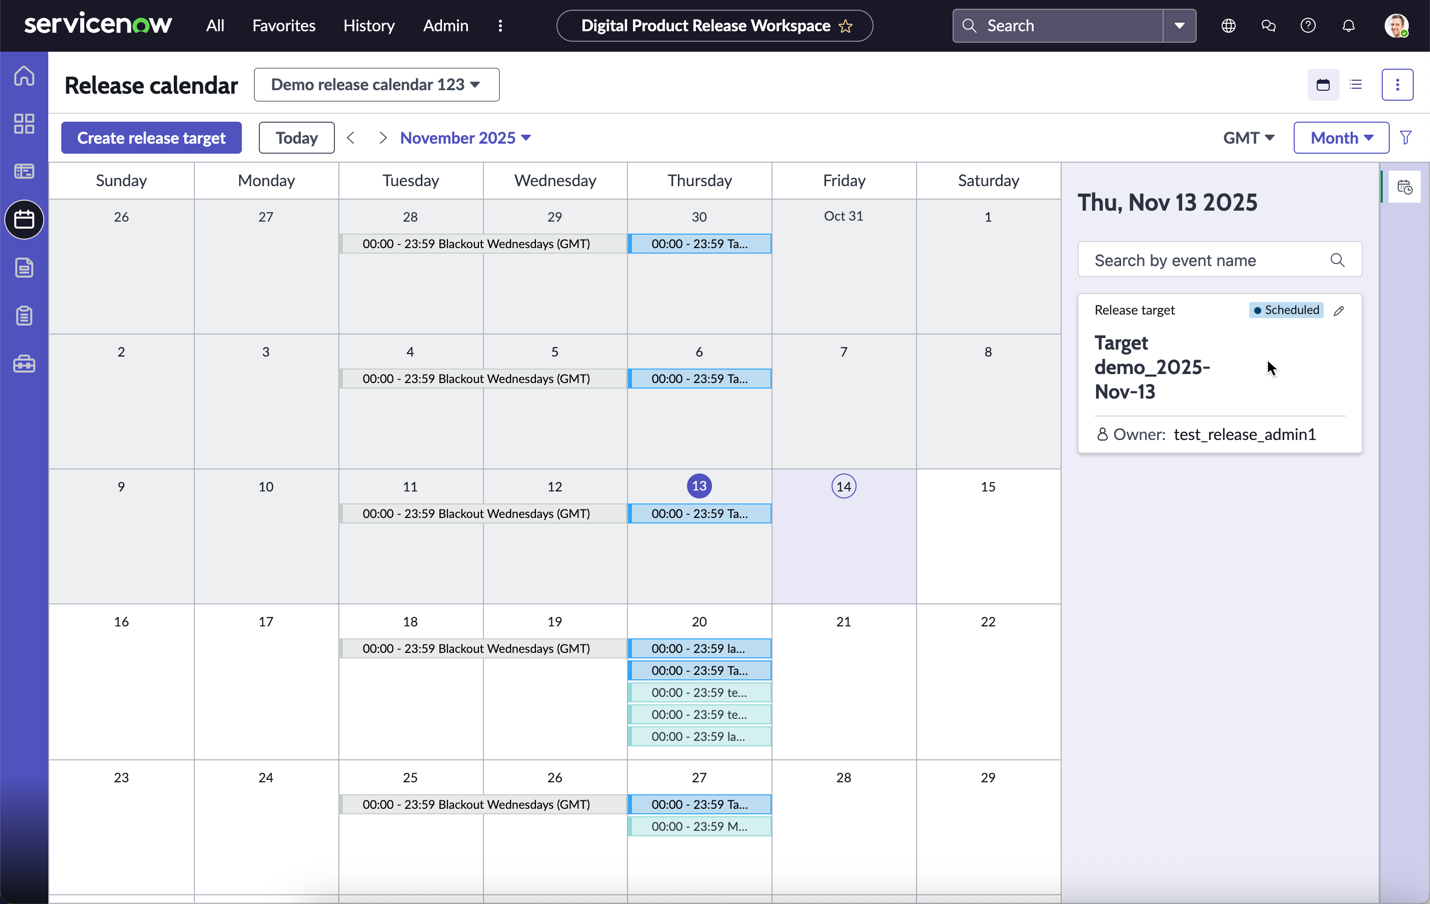The image size is (1430, 904).
Task: Open Blackout Wednesdays event on Nov 11
Action: coord(483,514)
